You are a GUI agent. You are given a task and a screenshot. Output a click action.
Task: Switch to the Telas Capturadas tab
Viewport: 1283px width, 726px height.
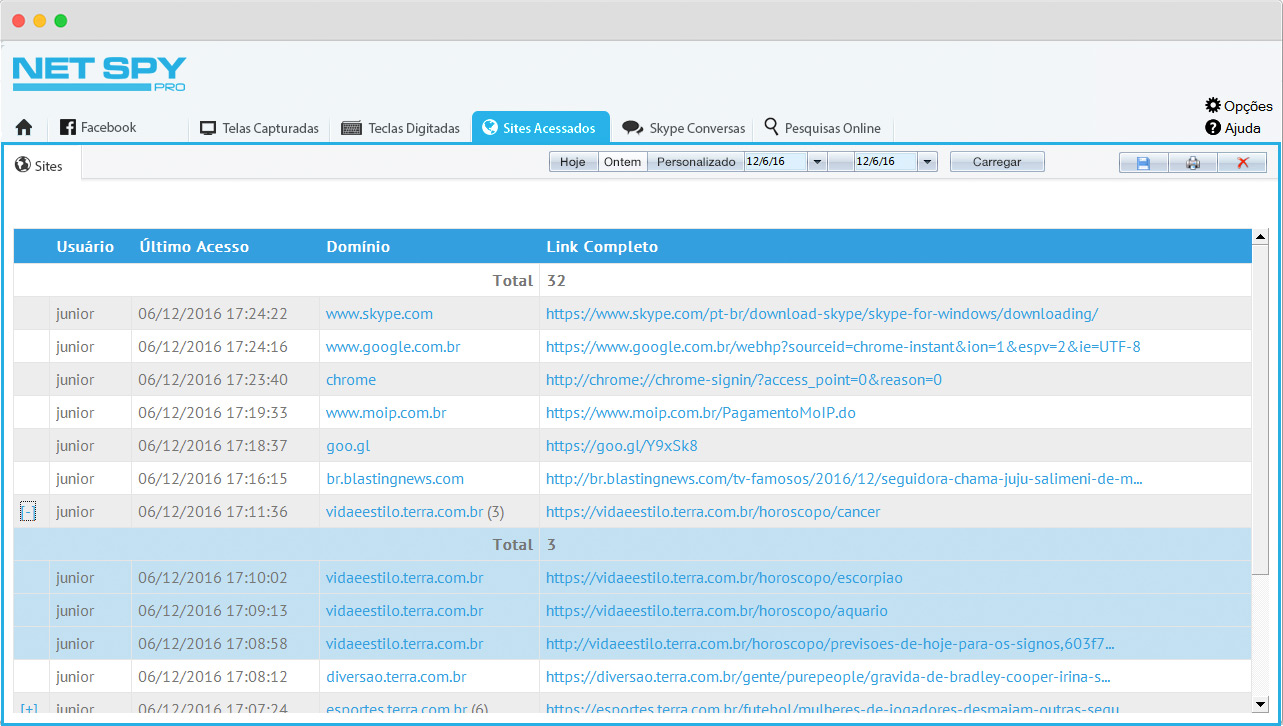[259, 128]
